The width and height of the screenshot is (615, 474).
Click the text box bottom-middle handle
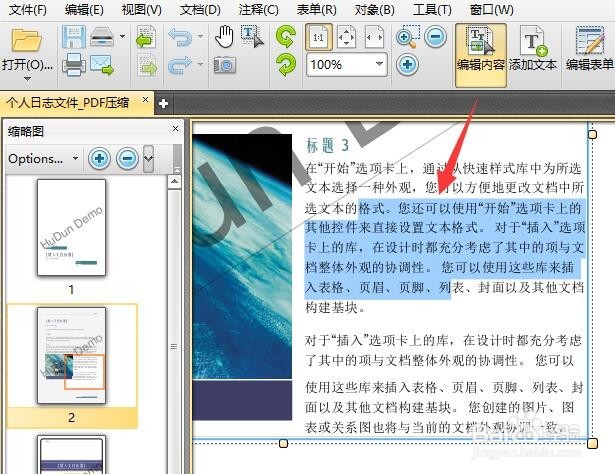(x=283, y=443)
